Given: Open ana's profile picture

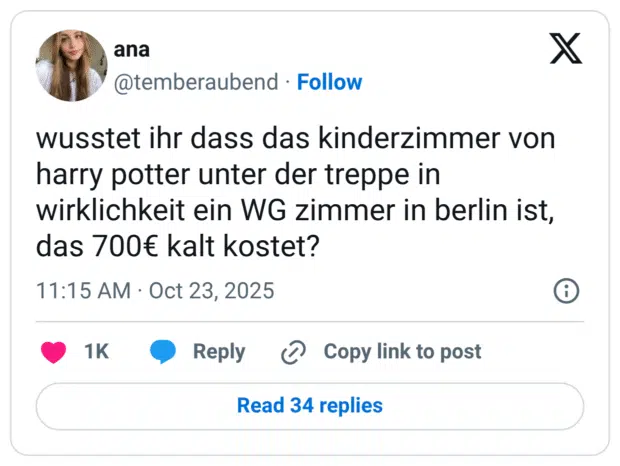Looking at the screenshot, I should 71,66.
